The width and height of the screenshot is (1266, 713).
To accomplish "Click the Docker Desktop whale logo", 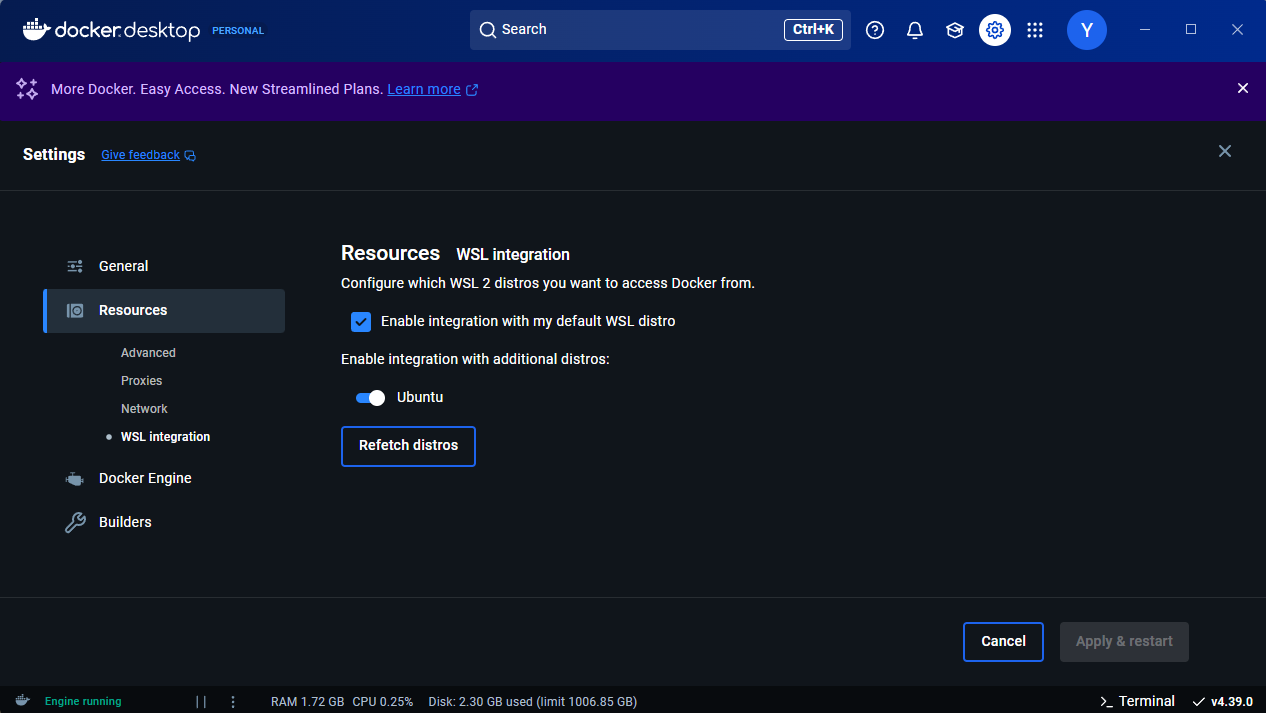I will [x=36, y=30].
